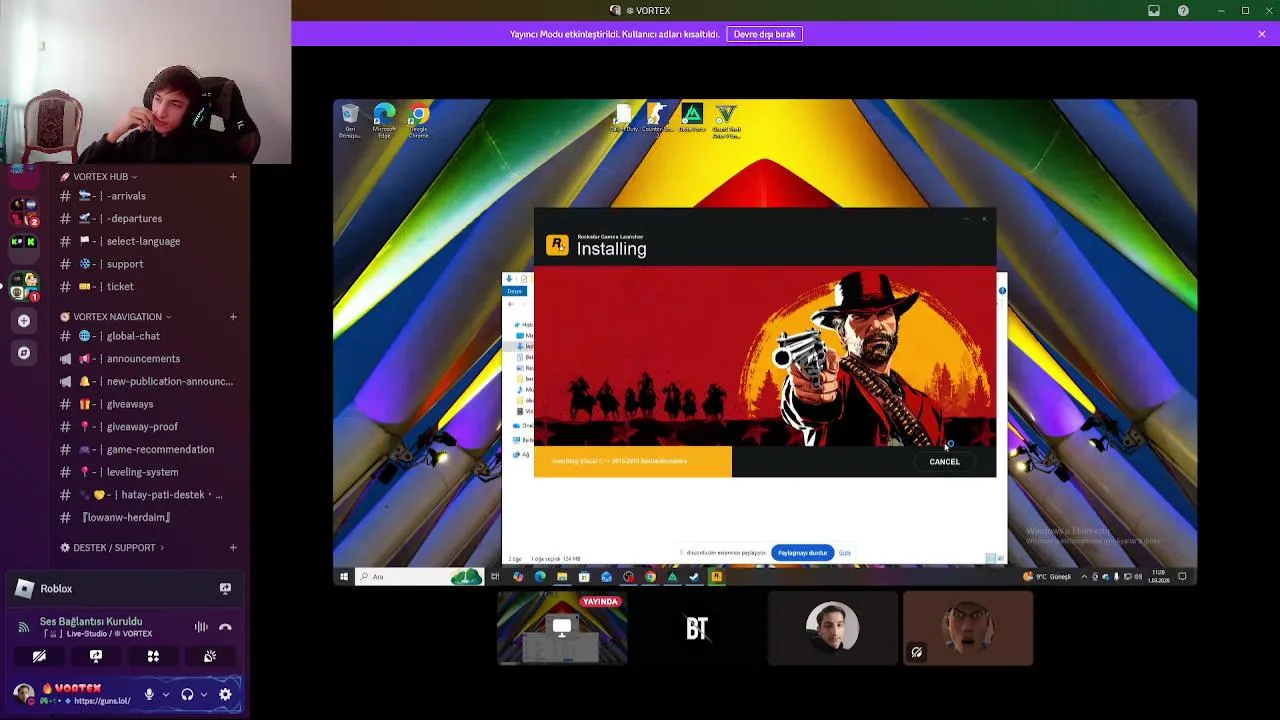Open the soundboard icon

pos(210,657)
